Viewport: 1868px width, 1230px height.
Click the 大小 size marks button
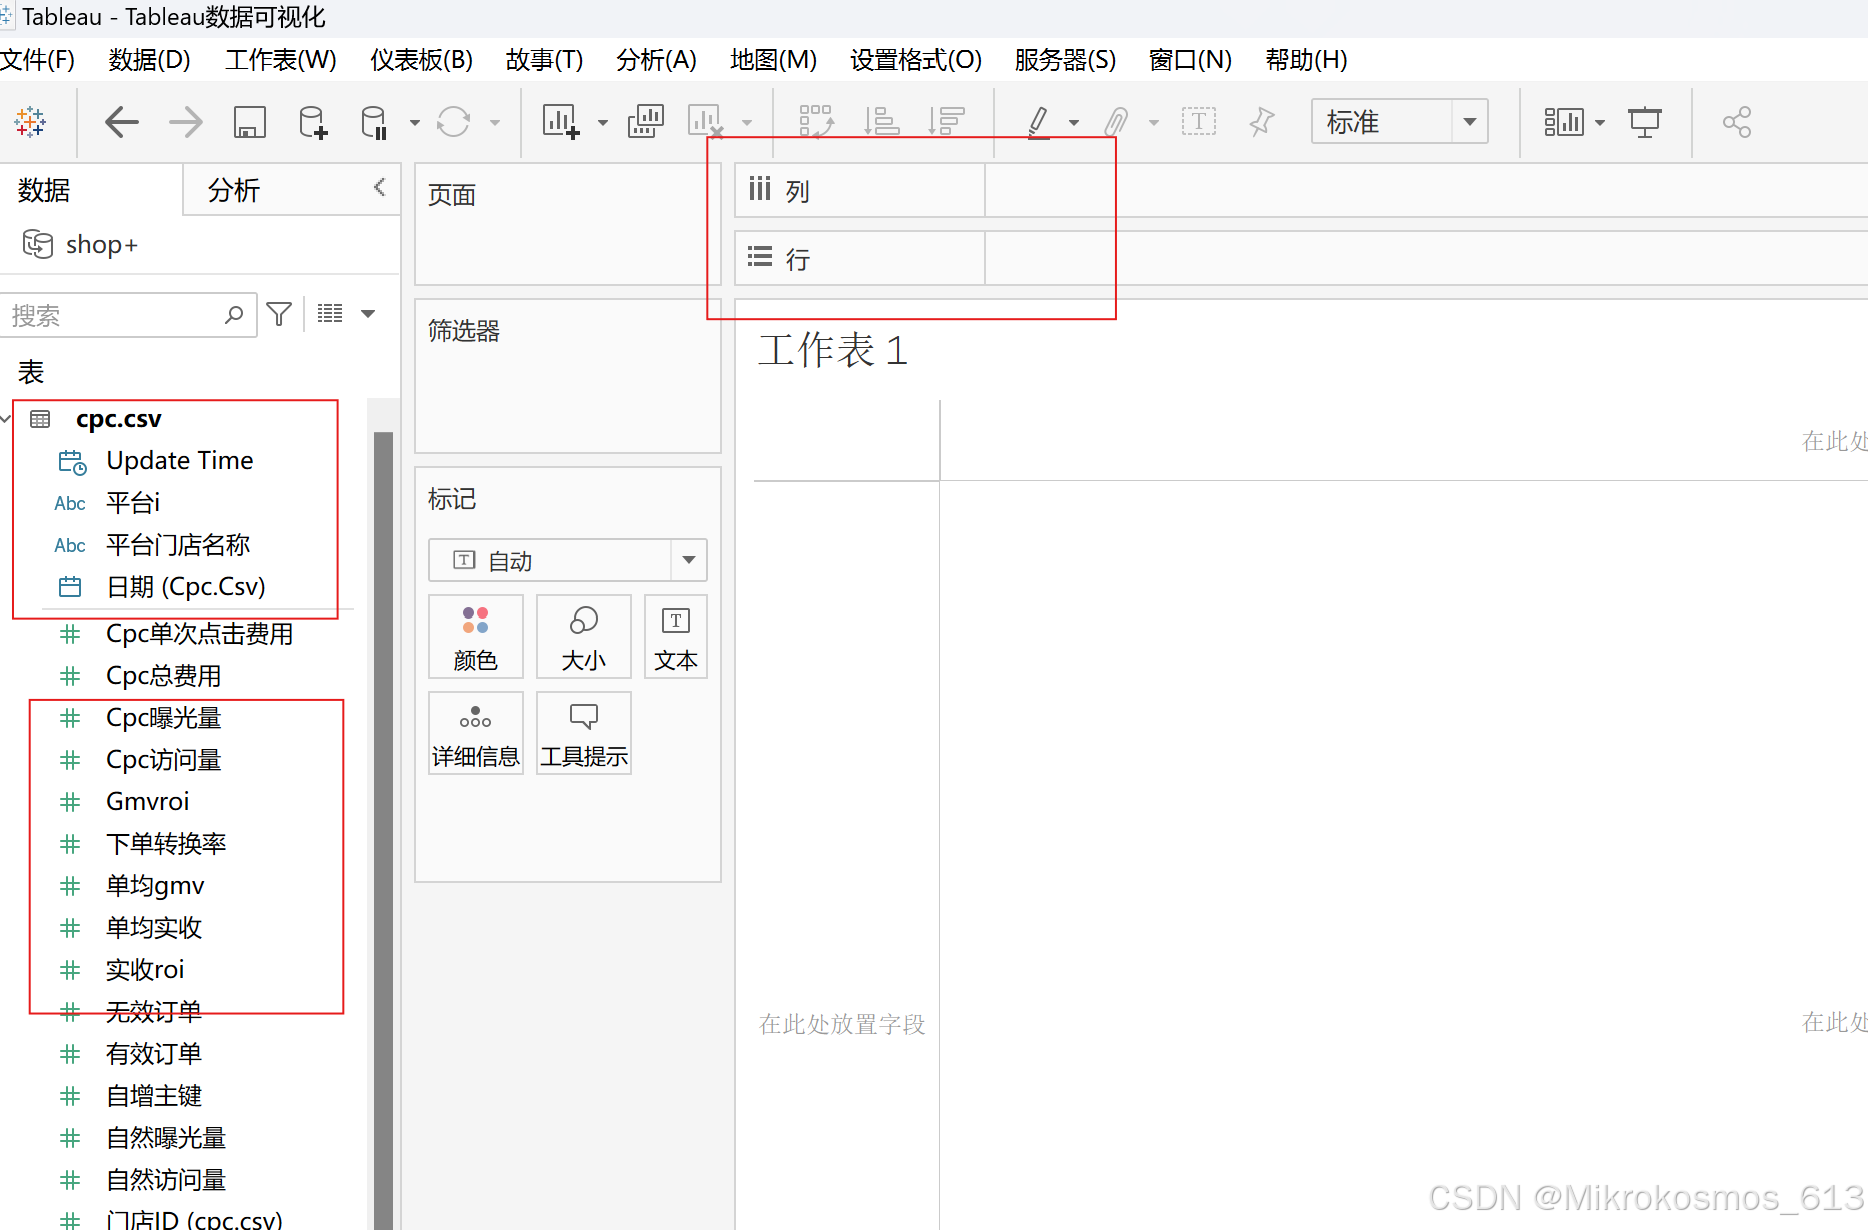coord(584,637)
